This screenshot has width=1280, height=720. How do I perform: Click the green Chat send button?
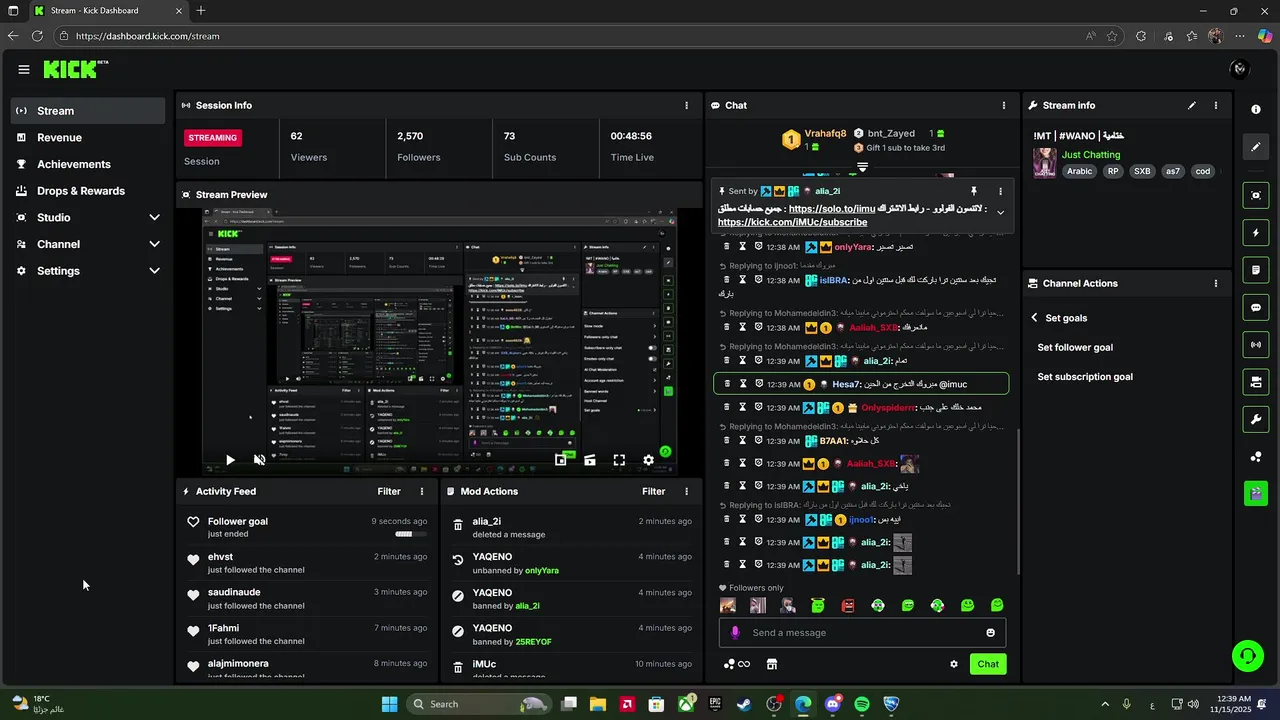[988, 664]
